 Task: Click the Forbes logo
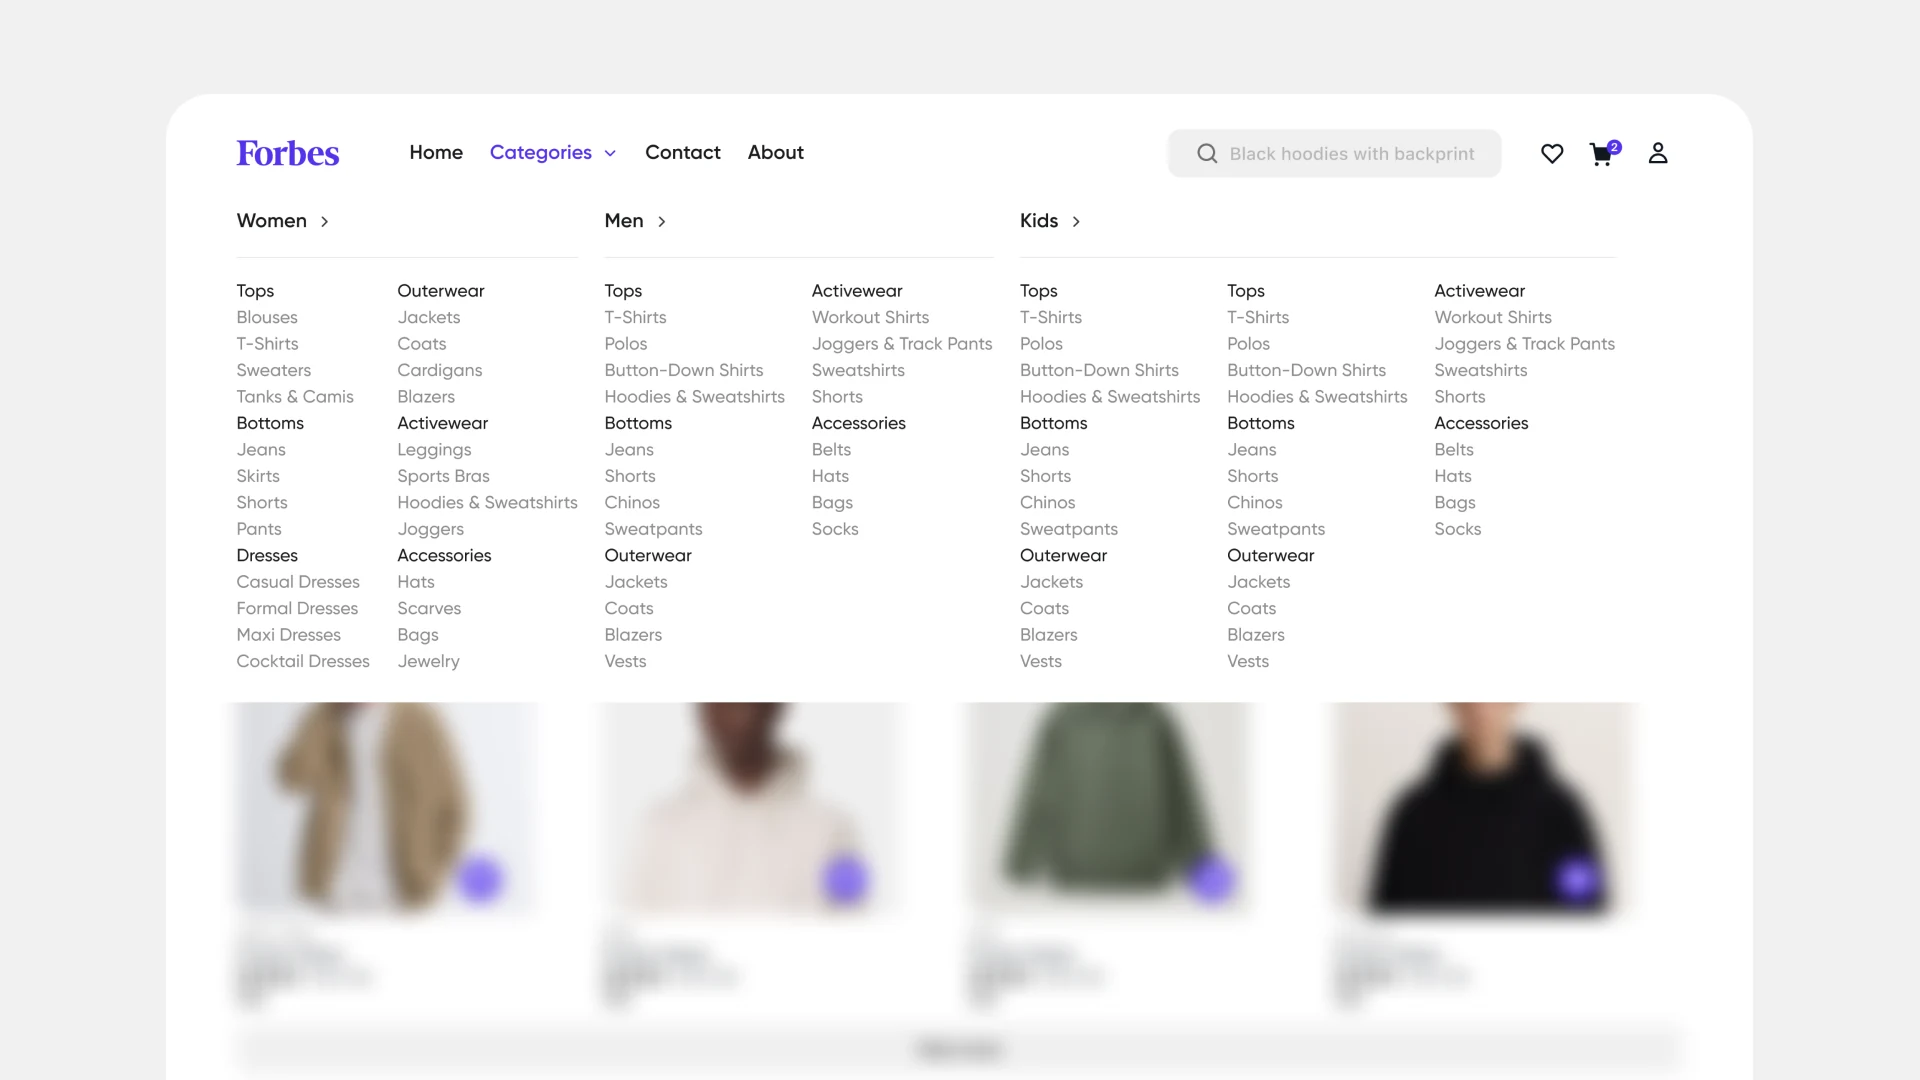tap(288, 153)
